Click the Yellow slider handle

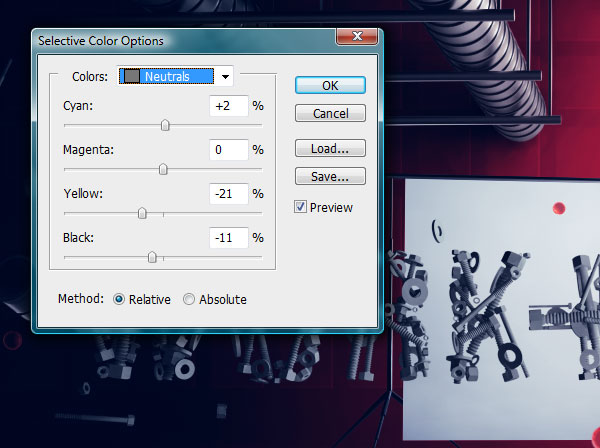pos(142,213)
